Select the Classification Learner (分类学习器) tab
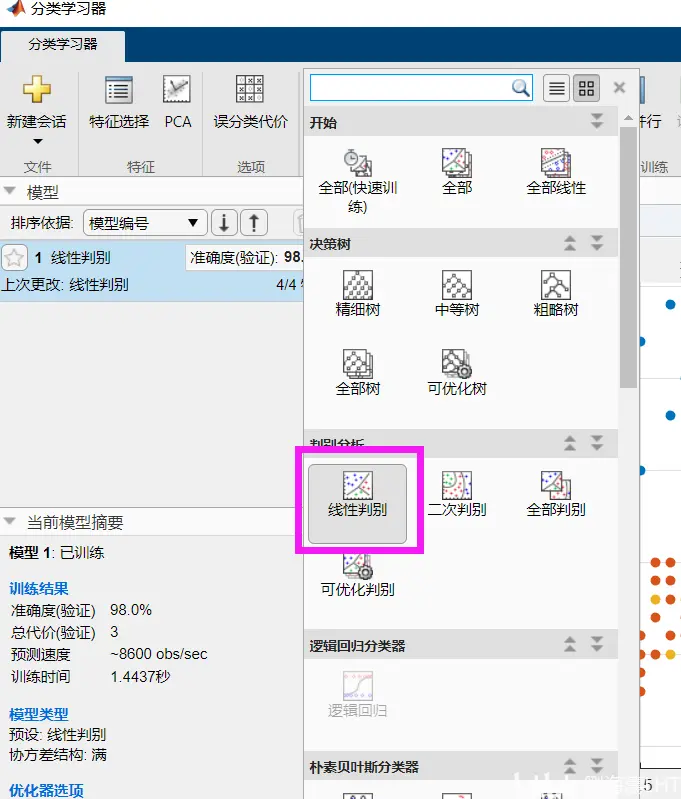Viewport: 681px width, 799px height. [x=63, y=45]
